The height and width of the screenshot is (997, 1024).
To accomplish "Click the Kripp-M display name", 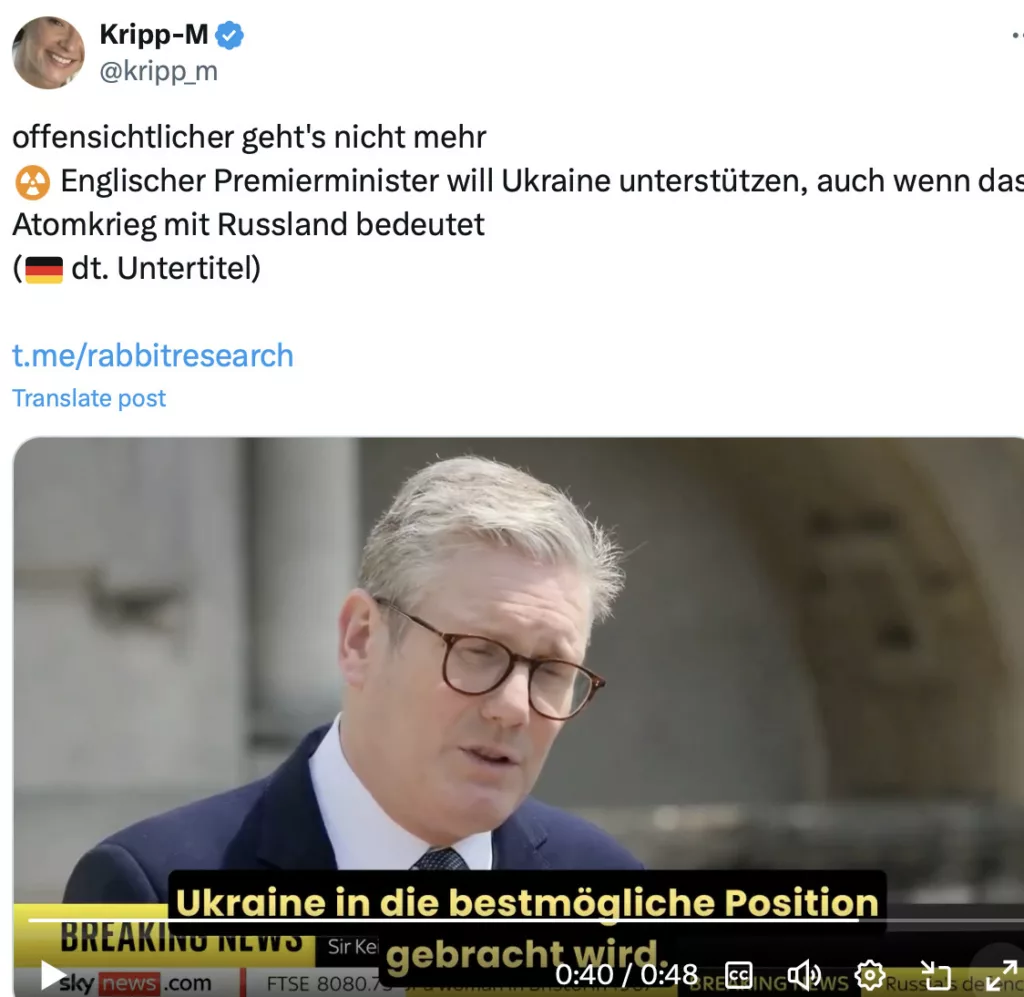I will [153, 35].
